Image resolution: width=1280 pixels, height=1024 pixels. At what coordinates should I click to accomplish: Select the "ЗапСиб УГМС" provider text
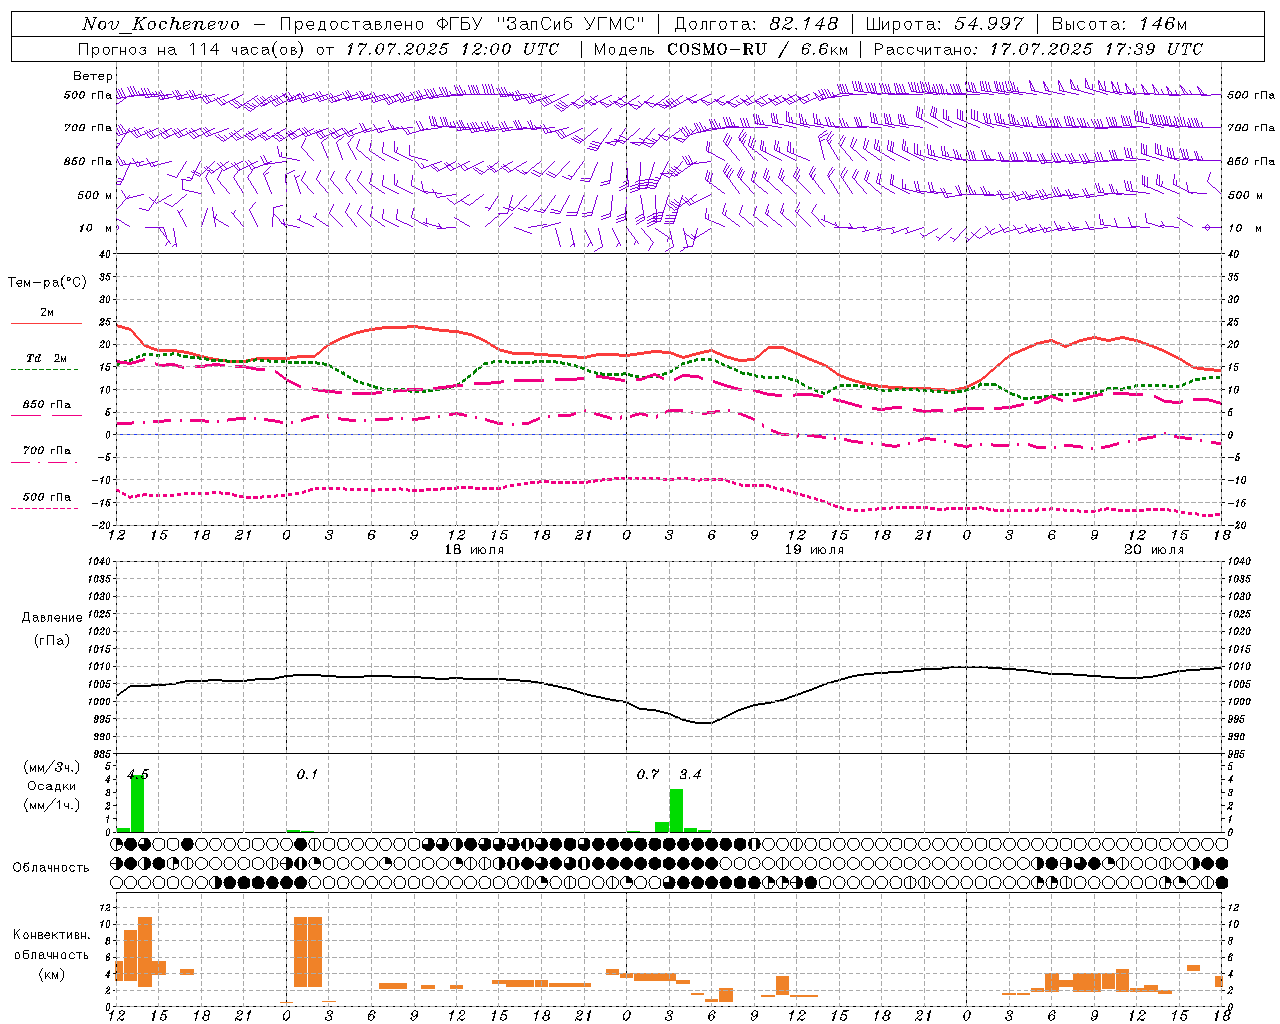[x=571, y=24]
